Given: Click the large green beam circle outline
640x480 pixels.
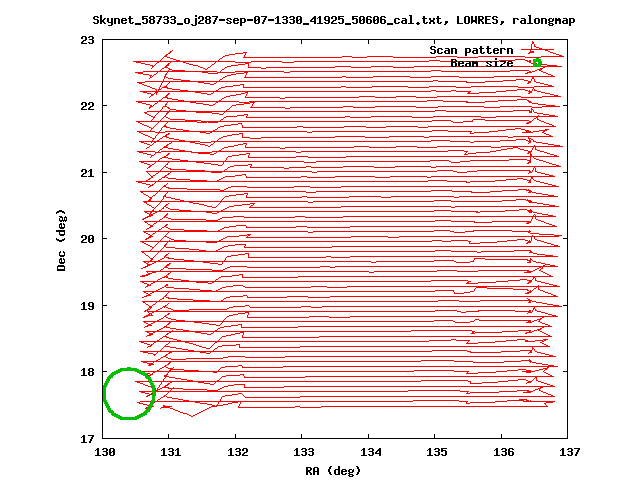Looking at the screenshot, I should click(129, 393).
